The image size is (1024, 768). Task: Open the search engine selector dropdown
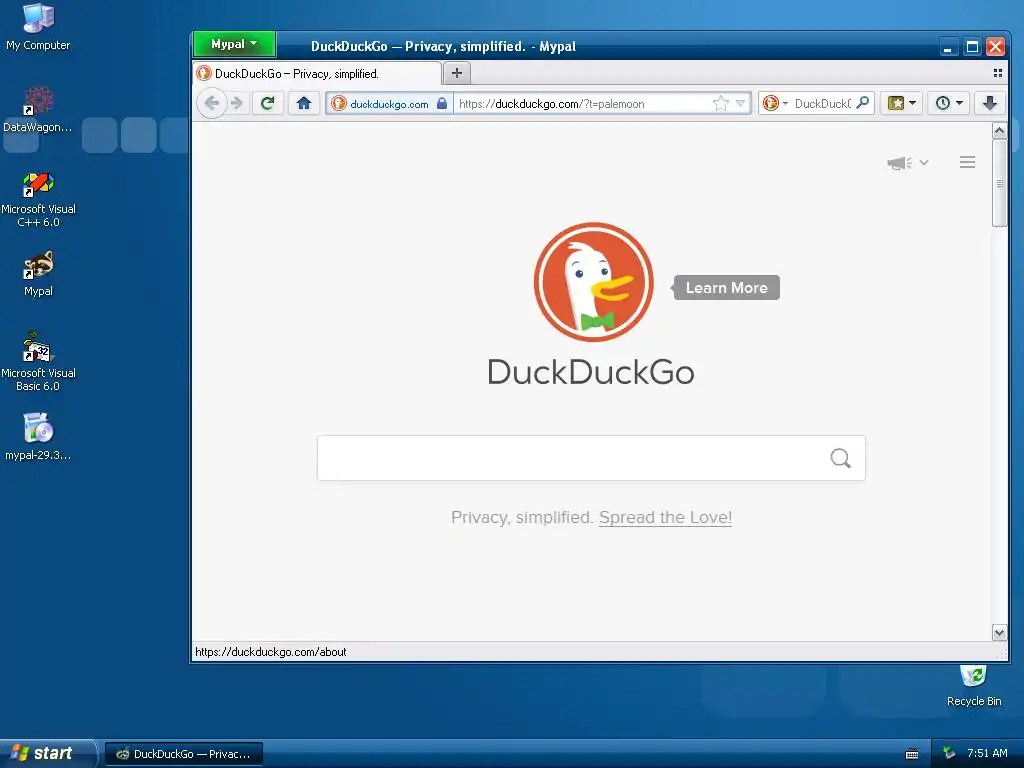pyautogui.click(x=776, y=103)
